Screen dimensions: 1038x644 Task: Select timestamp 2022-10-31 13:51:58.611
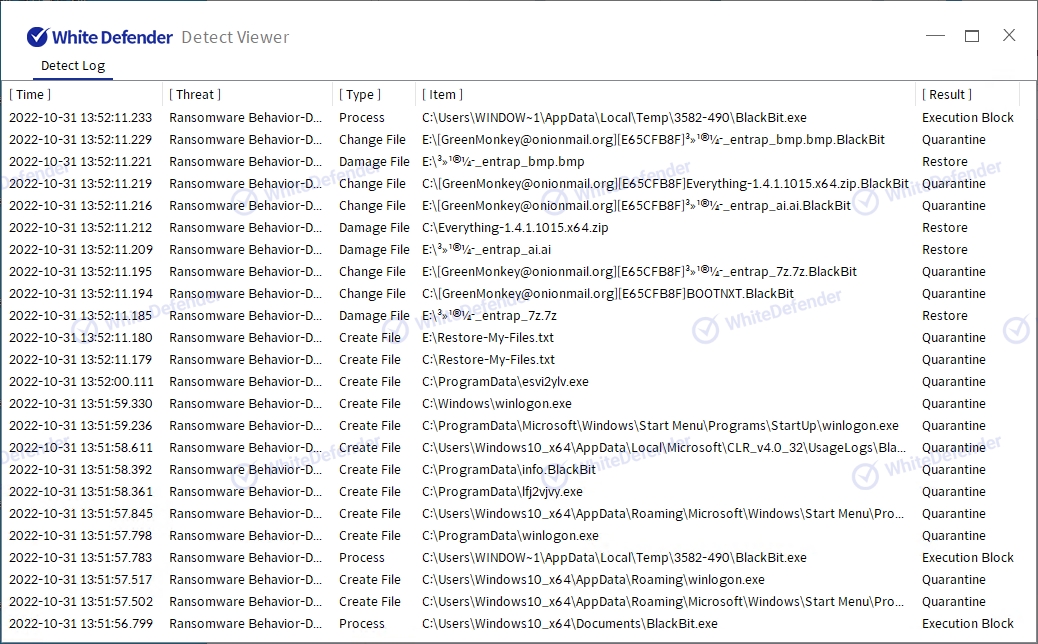click(80, 447)
